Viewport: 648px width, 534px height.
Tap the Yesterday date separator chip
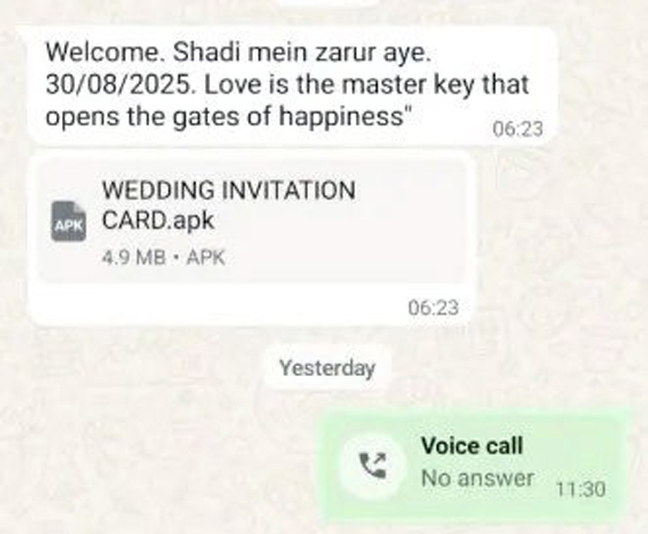click(327, 368)
